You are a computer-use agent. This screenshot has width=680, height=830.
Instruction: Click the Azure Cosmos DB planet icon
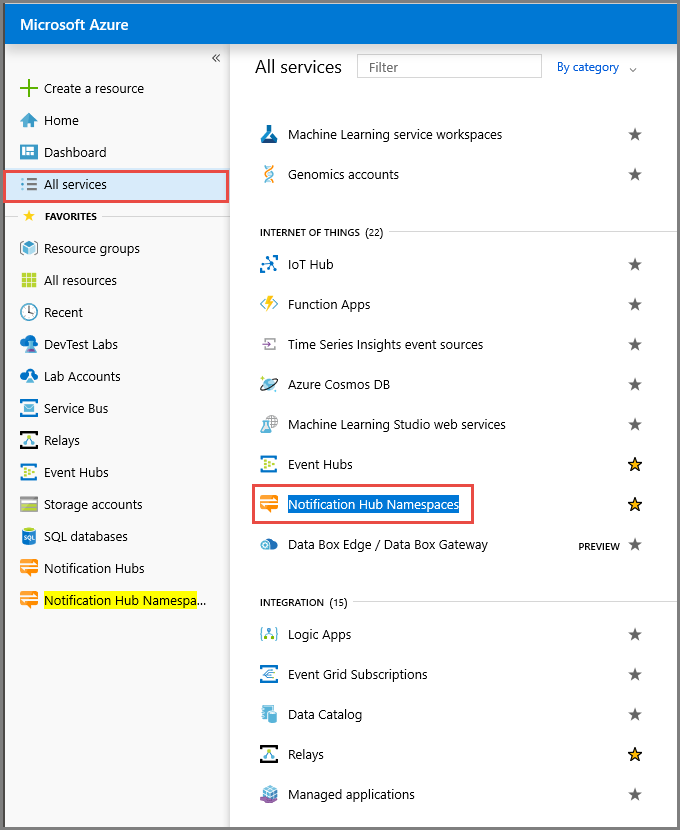click(x=269, y=384)
